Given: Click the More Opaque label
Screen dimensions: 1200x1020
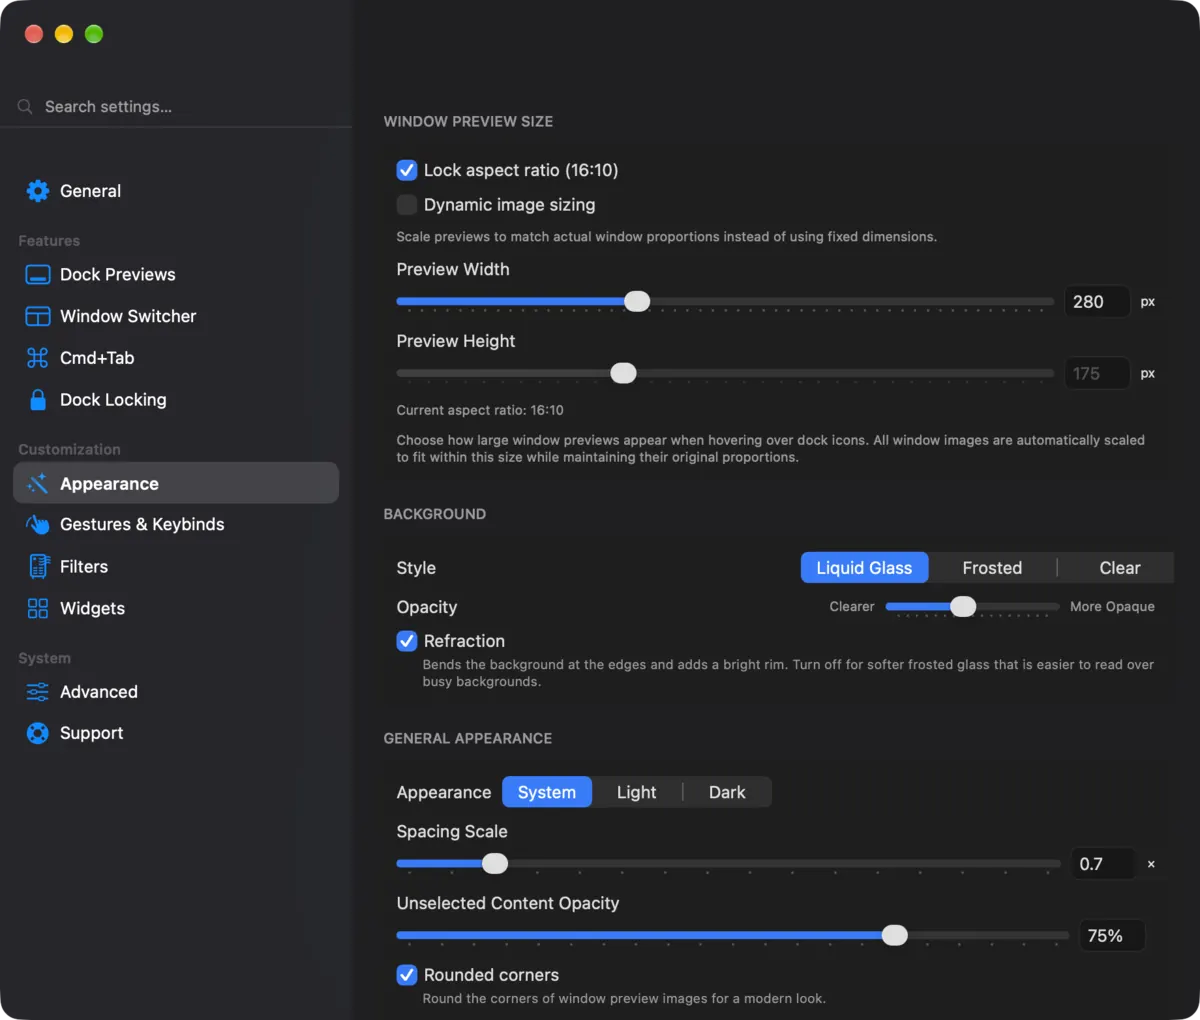Looking at the screenshot, I should pyautogui.click(x=1112, y=607).
